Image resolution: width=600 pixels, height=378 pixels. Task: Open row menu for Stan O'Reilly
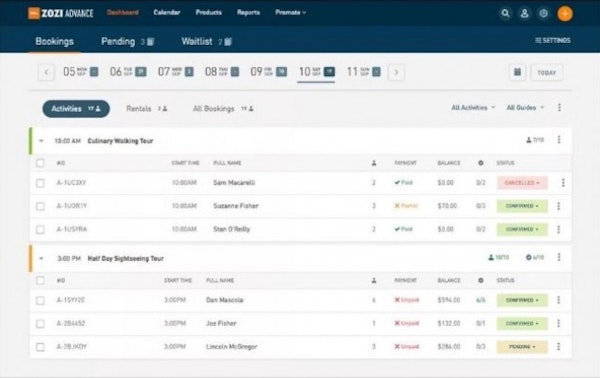[x=559, y=230]
